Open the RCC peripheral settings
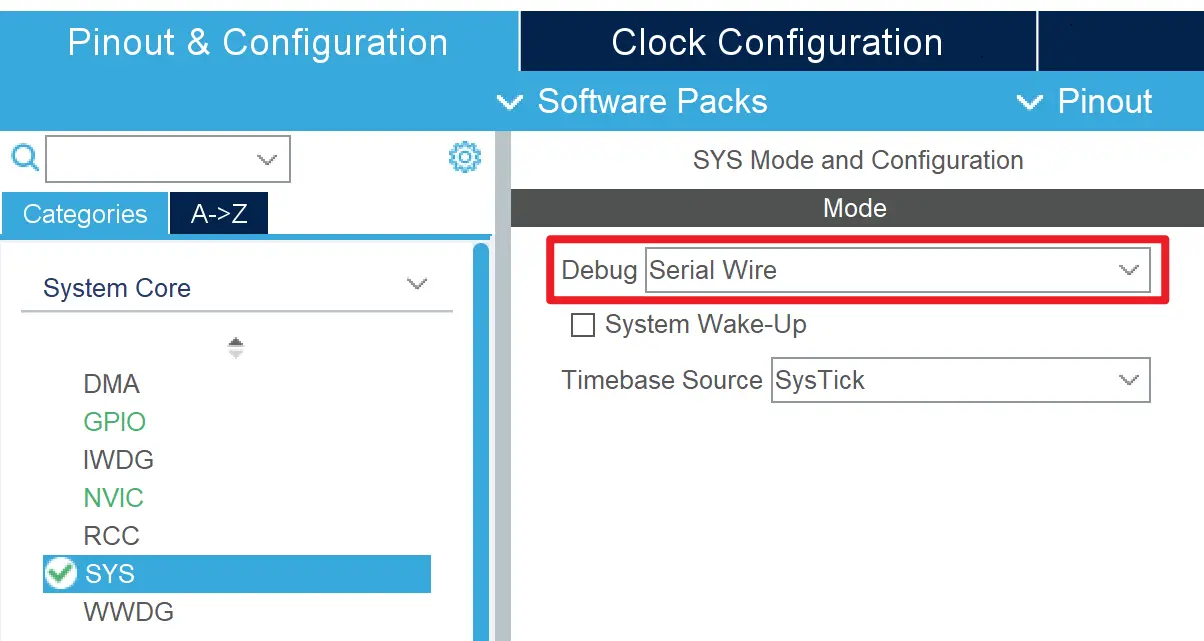This screenshot has height=641, width=1204. 112,536
